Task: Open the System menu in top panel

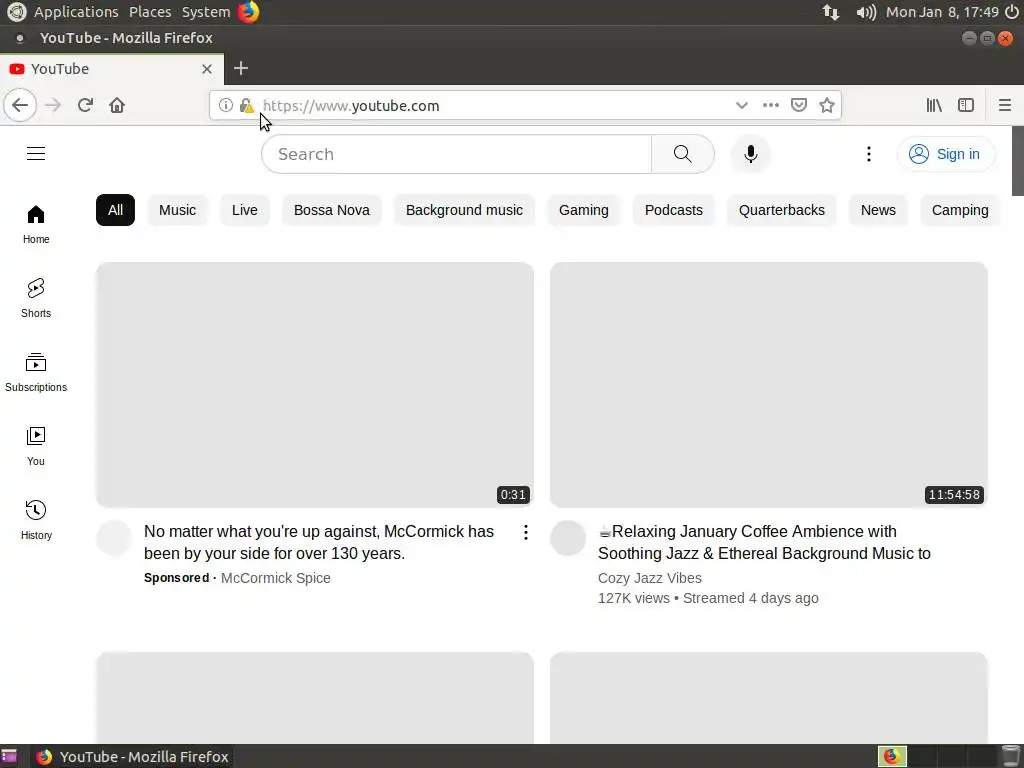Action: point(206,12)
